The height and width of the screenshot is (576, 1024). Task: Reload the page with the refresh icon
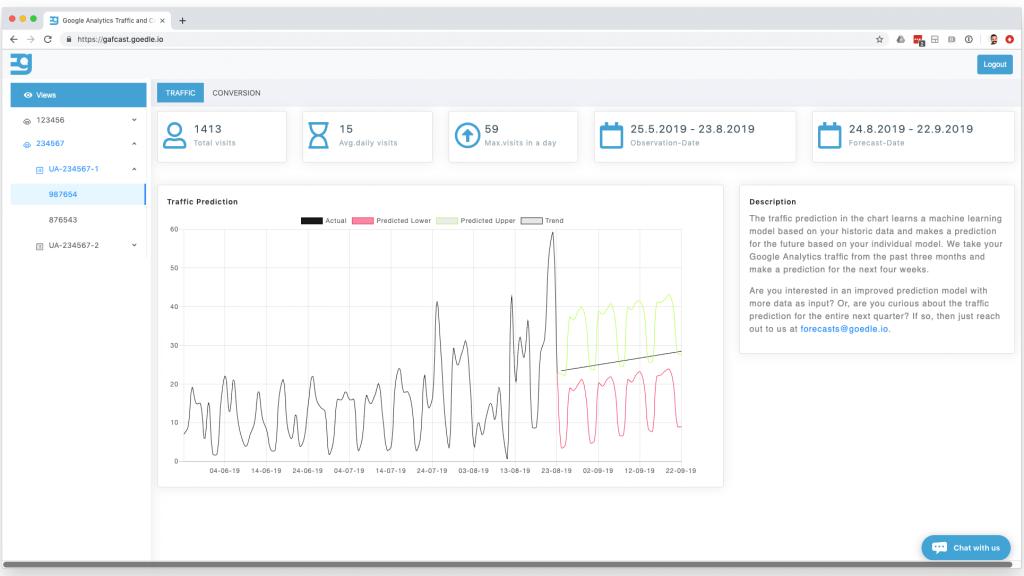coord(48,39)
